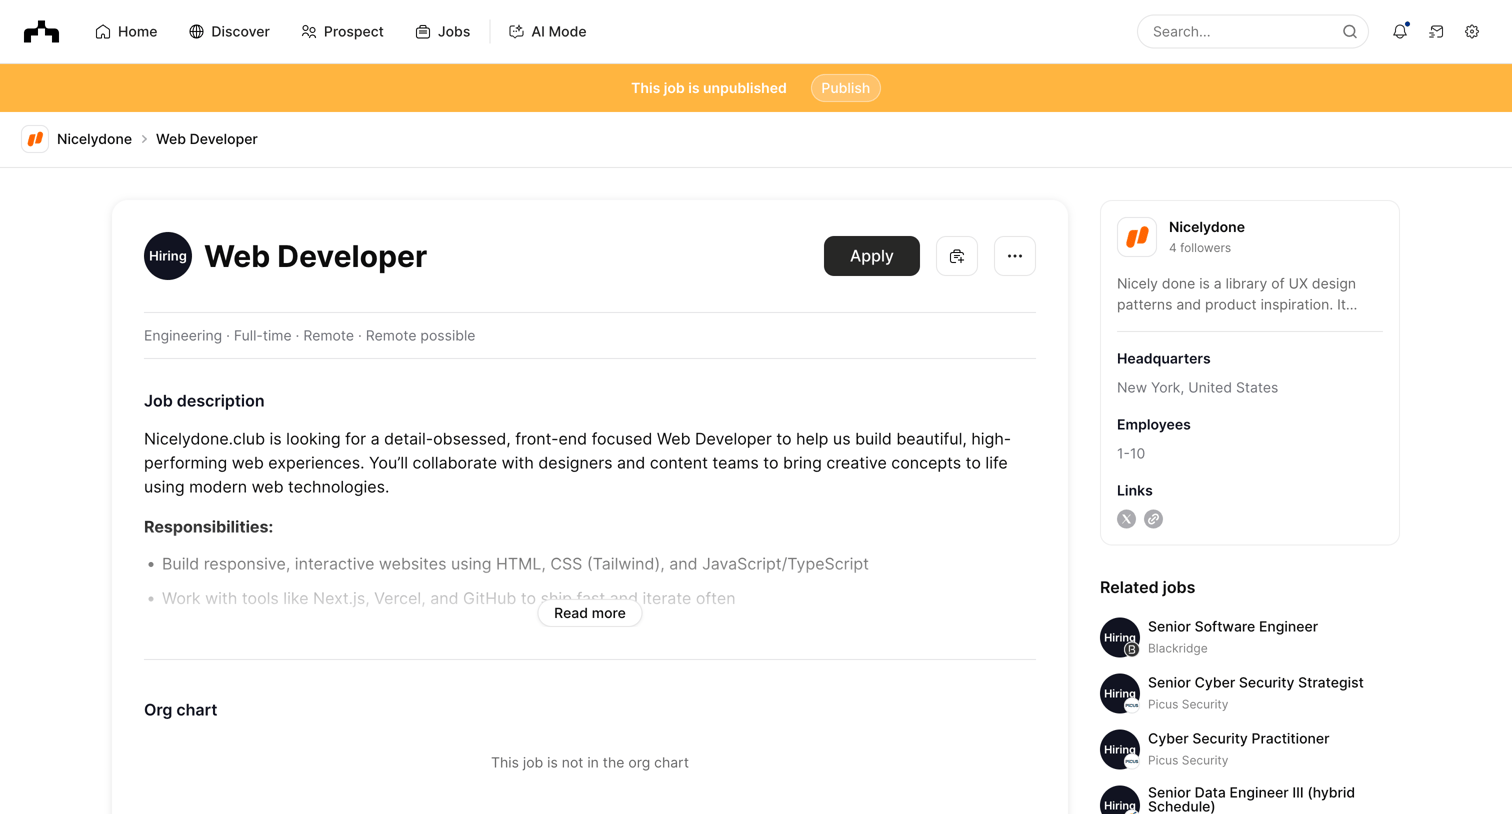The image size is (1512, 814).
Task: Click the '1-10' employees value
Action: click(x=1131, y=454)
